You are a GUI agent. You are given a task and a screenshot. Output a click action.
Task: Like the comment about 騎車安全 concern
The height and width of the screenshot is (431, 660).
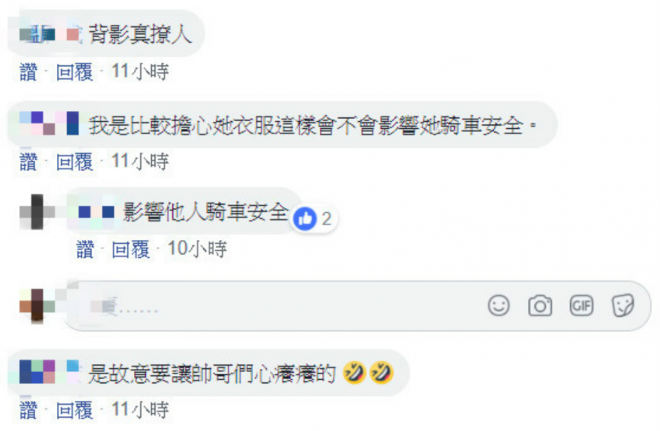(x=28, y=162)
